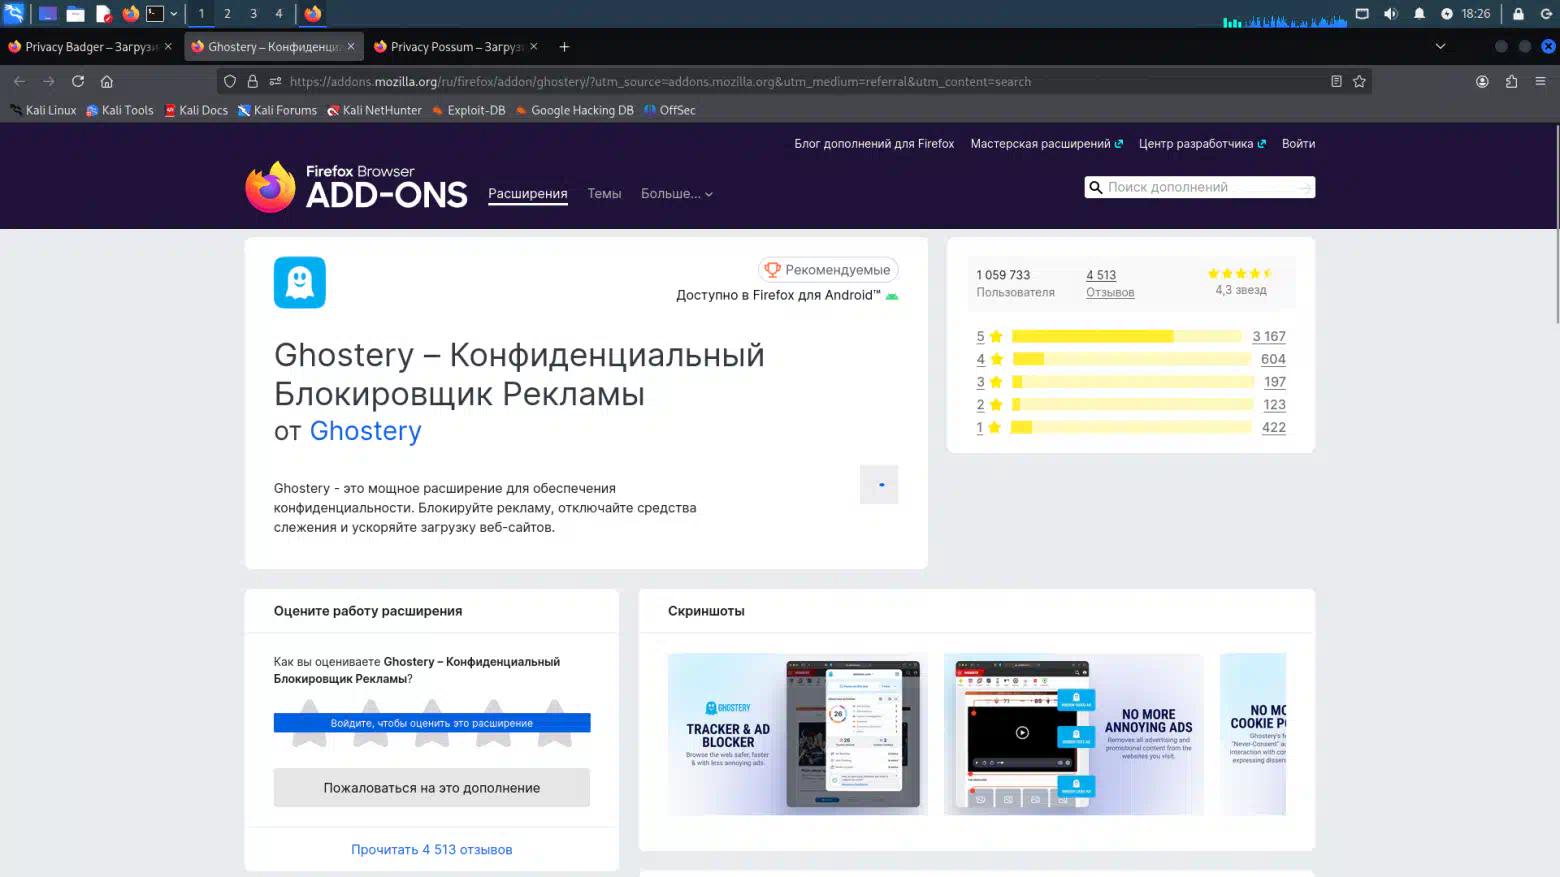
Task: Open the Firefox account icon
Action: (x=1482, y=82)
